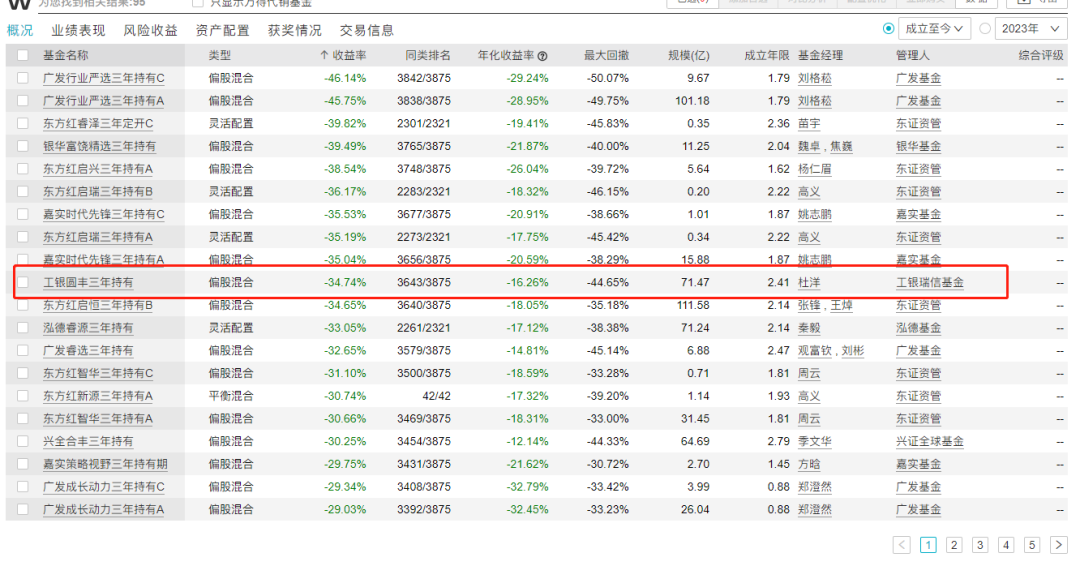Open fund 广发睿选三年持有
The height and width of the screenshot is (566, 1080).
[x=88, y=350]
